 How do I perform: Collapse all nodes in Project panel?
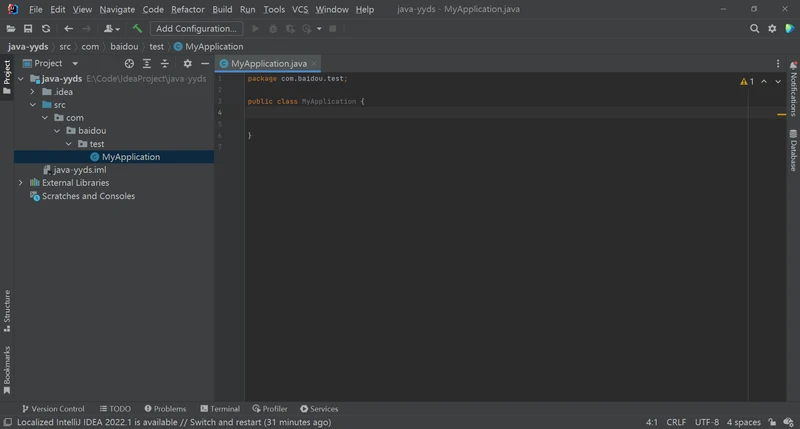coord(165,63)
